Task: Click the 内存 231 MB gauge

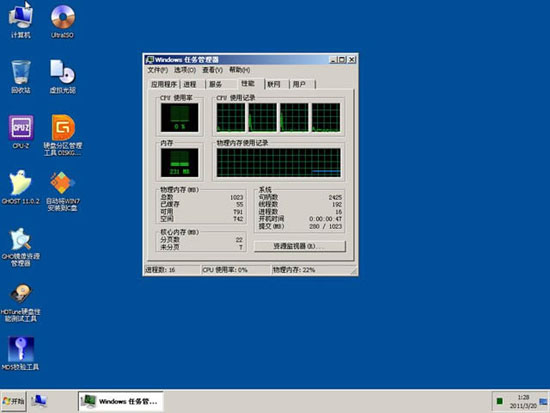Action: click(x=180, y=162)
